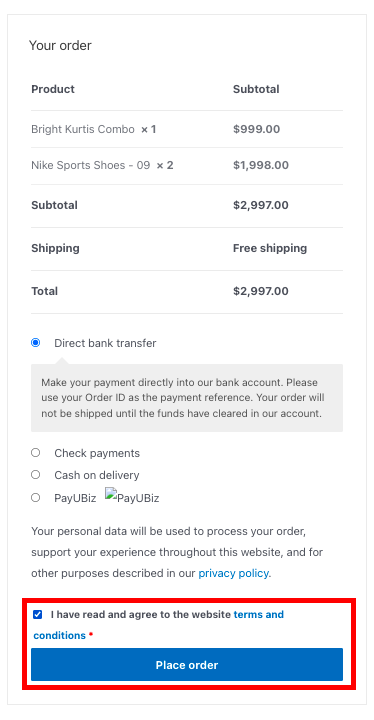
Task: Click the Free shipping text
Action: (x=270, y=248)
